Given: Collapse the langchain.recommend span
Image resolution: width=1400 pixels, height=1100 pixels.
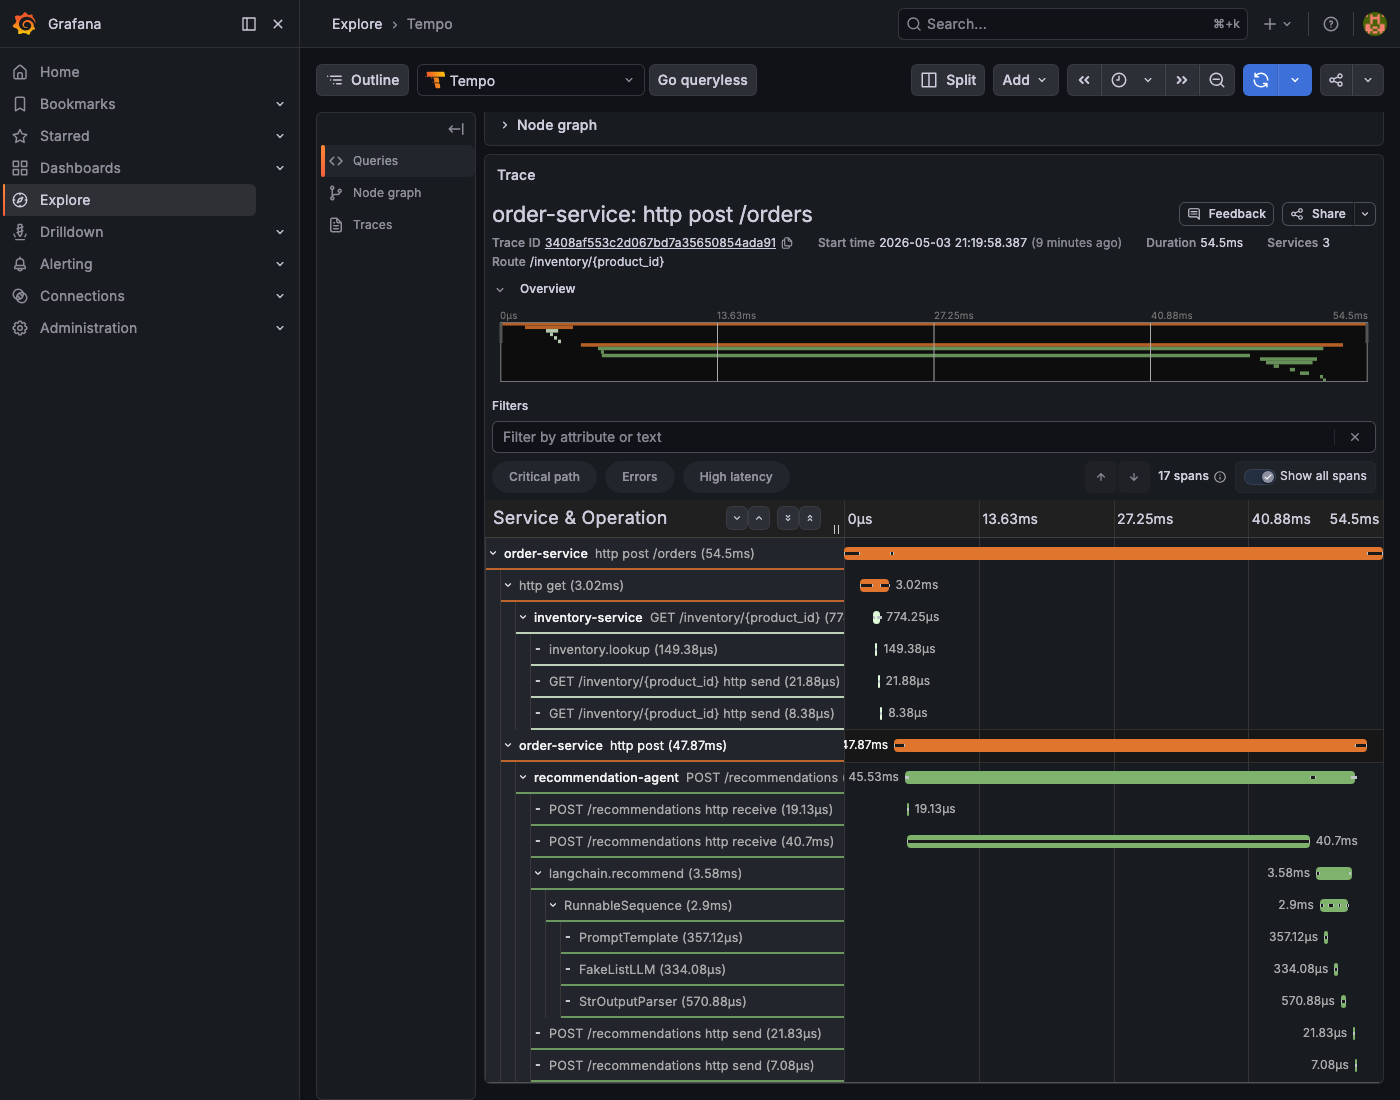Looking at the screenshot, I should click(538, 874).
